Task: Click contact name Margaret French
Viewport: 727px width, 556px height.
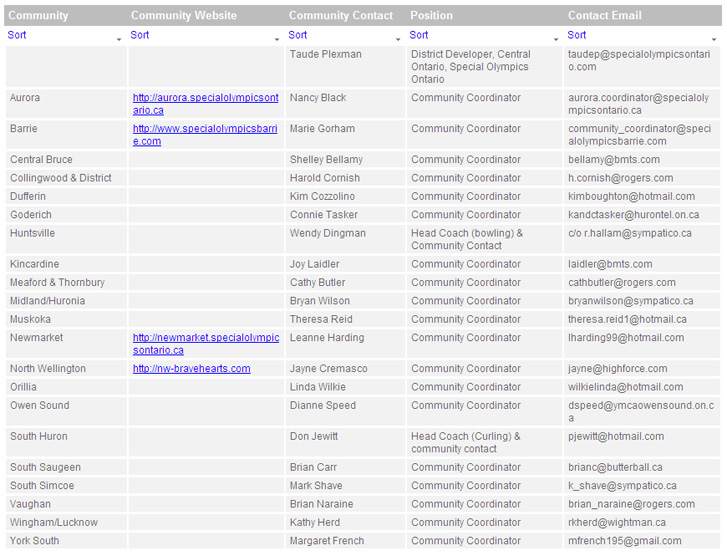Action: coord(327,541)
